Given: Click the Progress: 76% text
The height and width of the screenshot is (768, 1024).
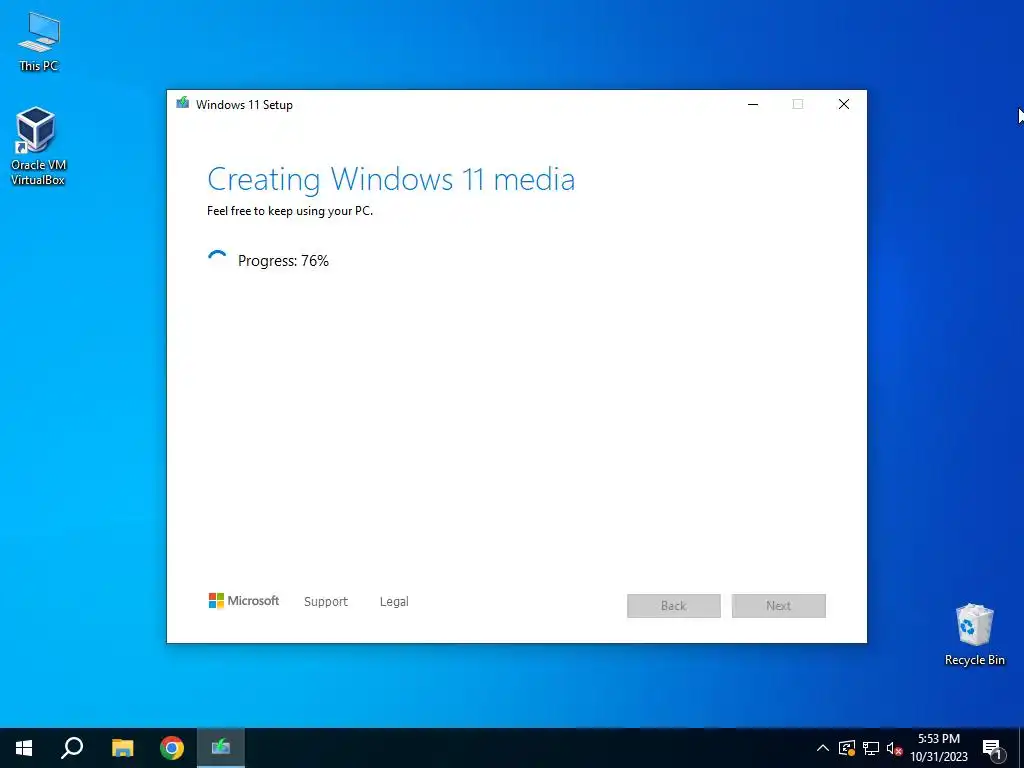Looking at the screenshot, I should [x=283, y=261].
